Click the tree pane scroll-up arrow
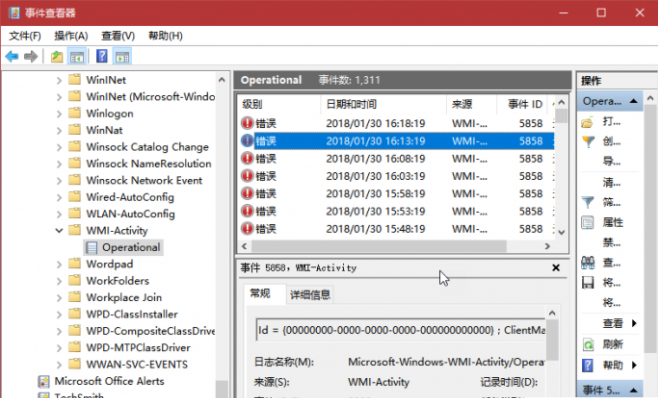This screenshot has width=658, height=398. 222,80
